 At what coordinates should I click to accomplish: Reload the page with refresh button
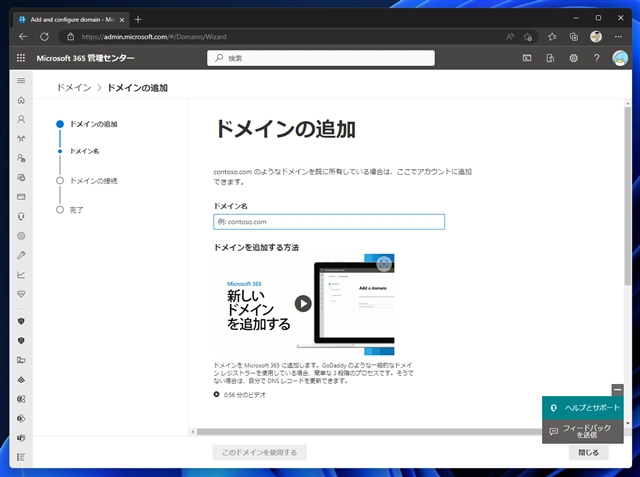[x=44, y=37]
